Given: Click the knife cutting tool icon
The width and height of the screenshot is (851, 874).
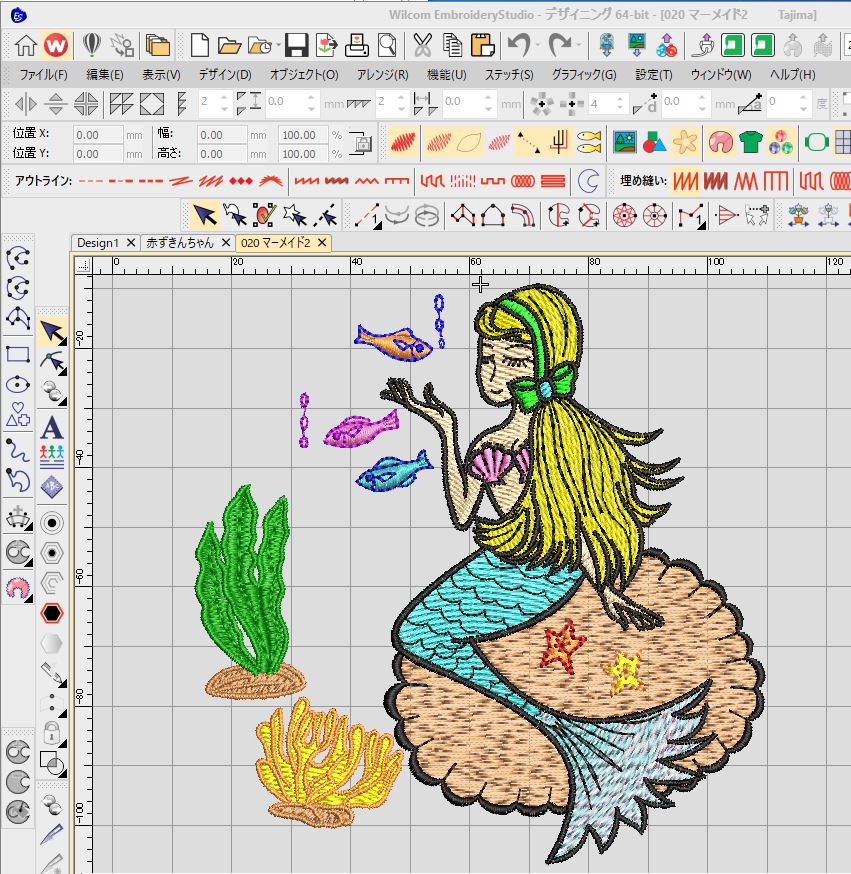Looking at the screenshot, I should click(51, 835).
